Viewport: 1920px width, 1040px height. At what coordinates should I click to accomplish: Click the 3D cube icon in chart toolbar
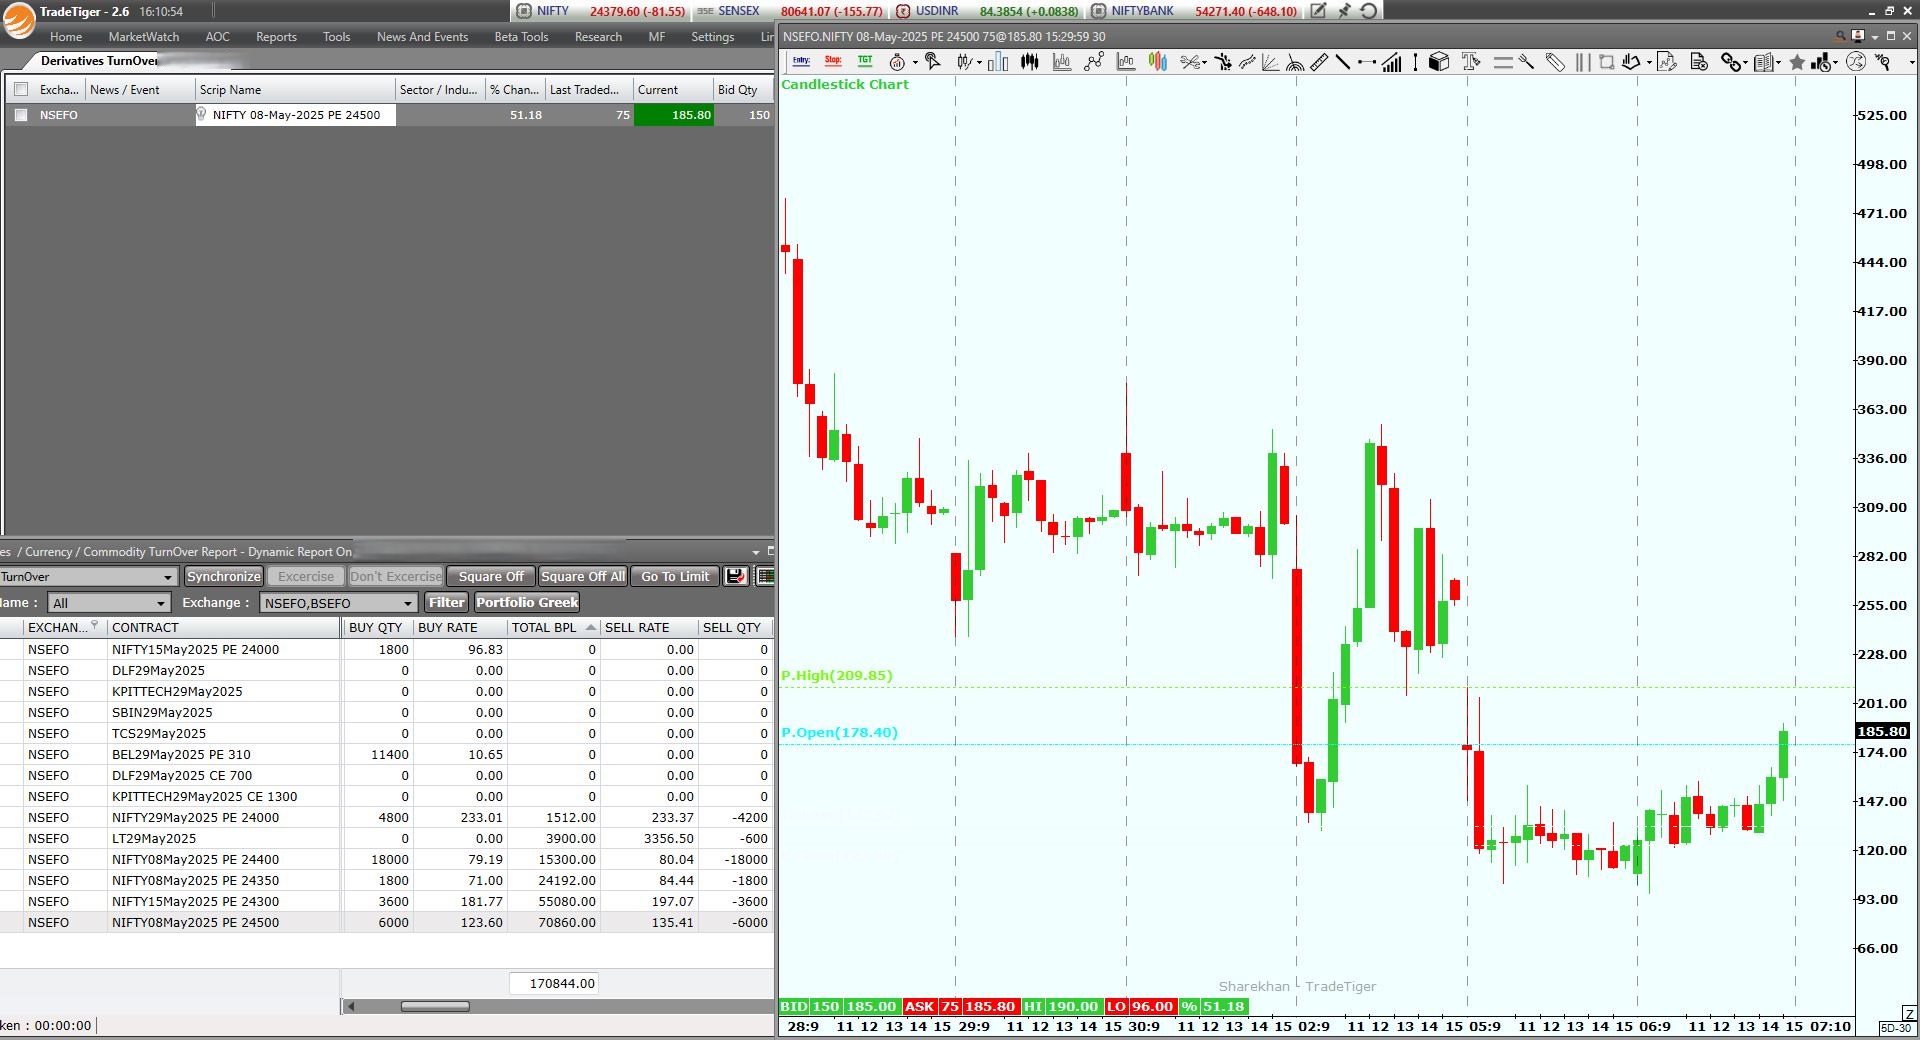click(x=1439, y=62)
